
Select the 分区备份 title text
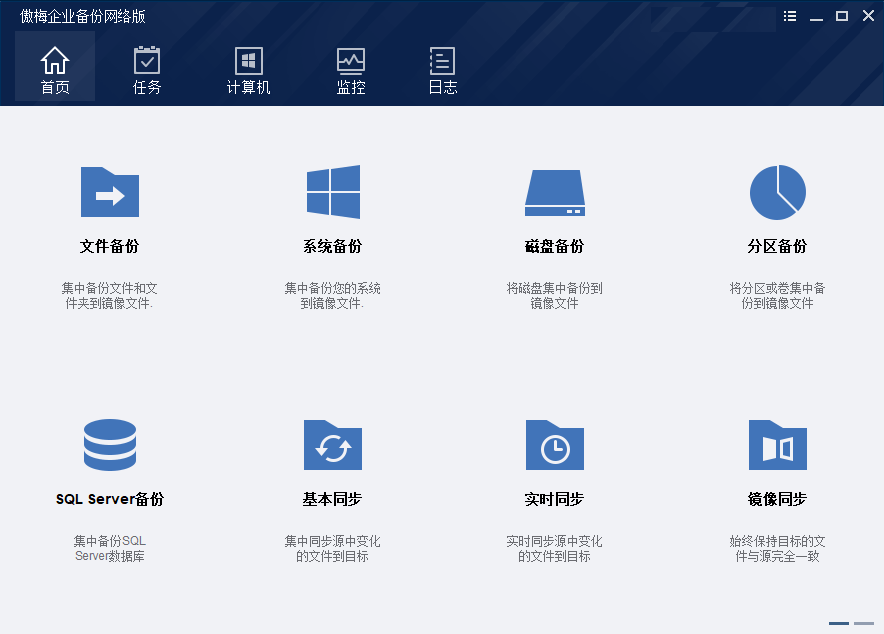(777, 246)
